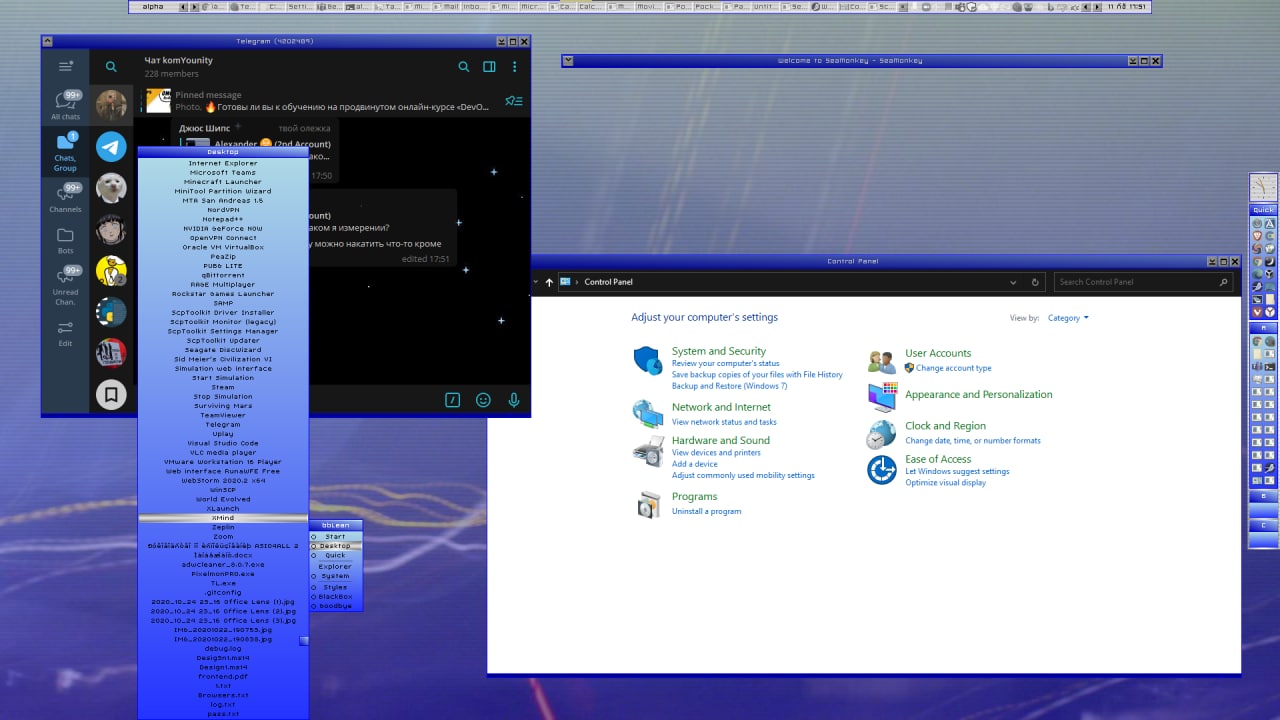Click Uninstall a program link

click(x=706, y=511)
